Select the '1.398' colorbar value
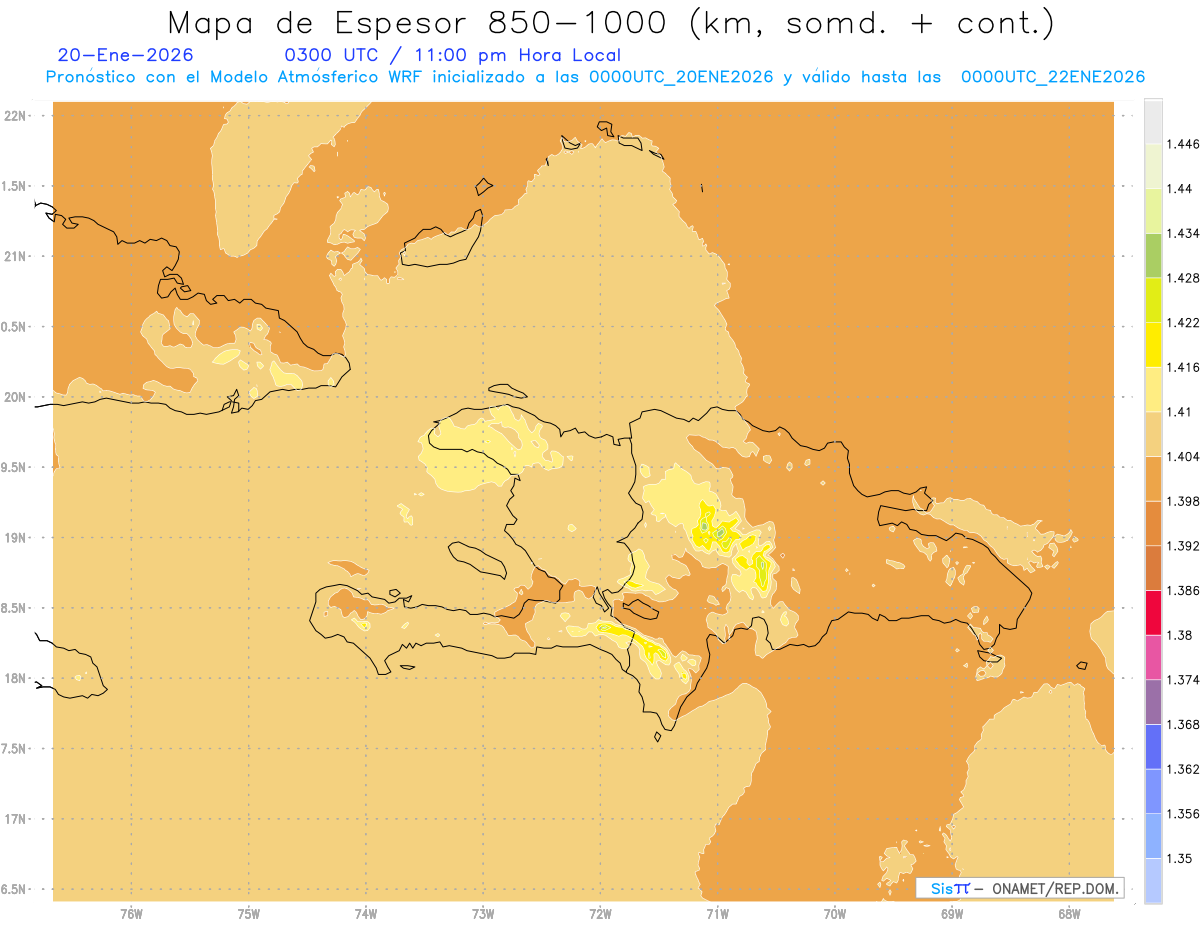This screenshot has height=927, width=1200. 1183,502
